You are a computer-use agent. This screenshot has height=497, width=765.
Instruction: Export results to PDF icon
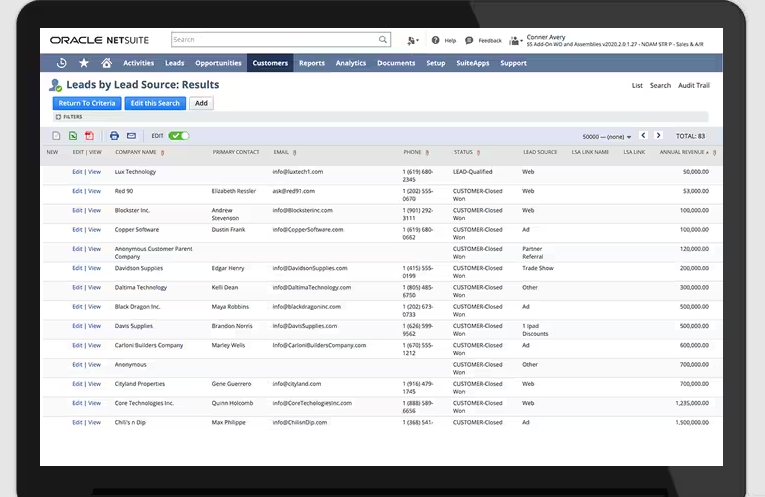[89, 136]
